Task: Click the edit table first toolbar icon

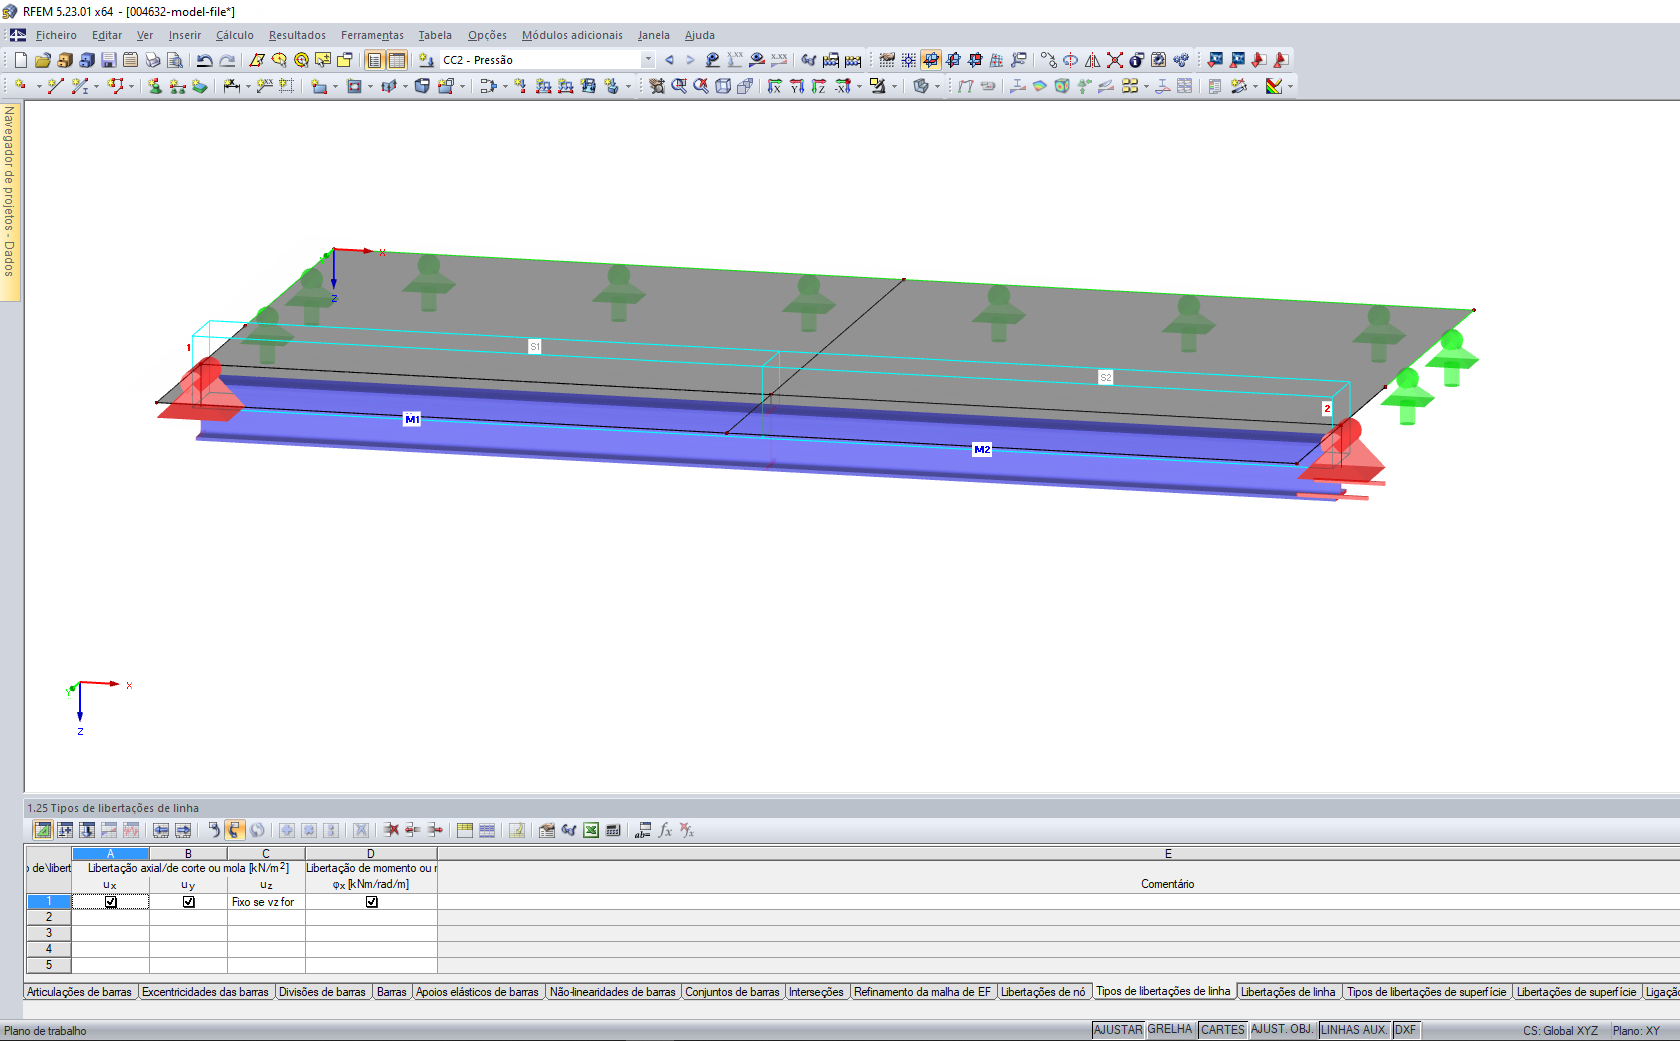Action: point(43,830)
